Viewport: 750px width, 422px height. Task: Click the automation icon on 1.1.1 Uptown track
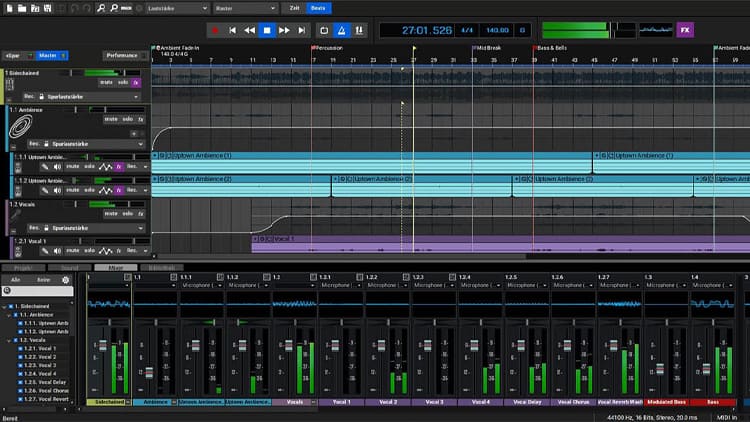pyautogui.click(x=105, y=167)
